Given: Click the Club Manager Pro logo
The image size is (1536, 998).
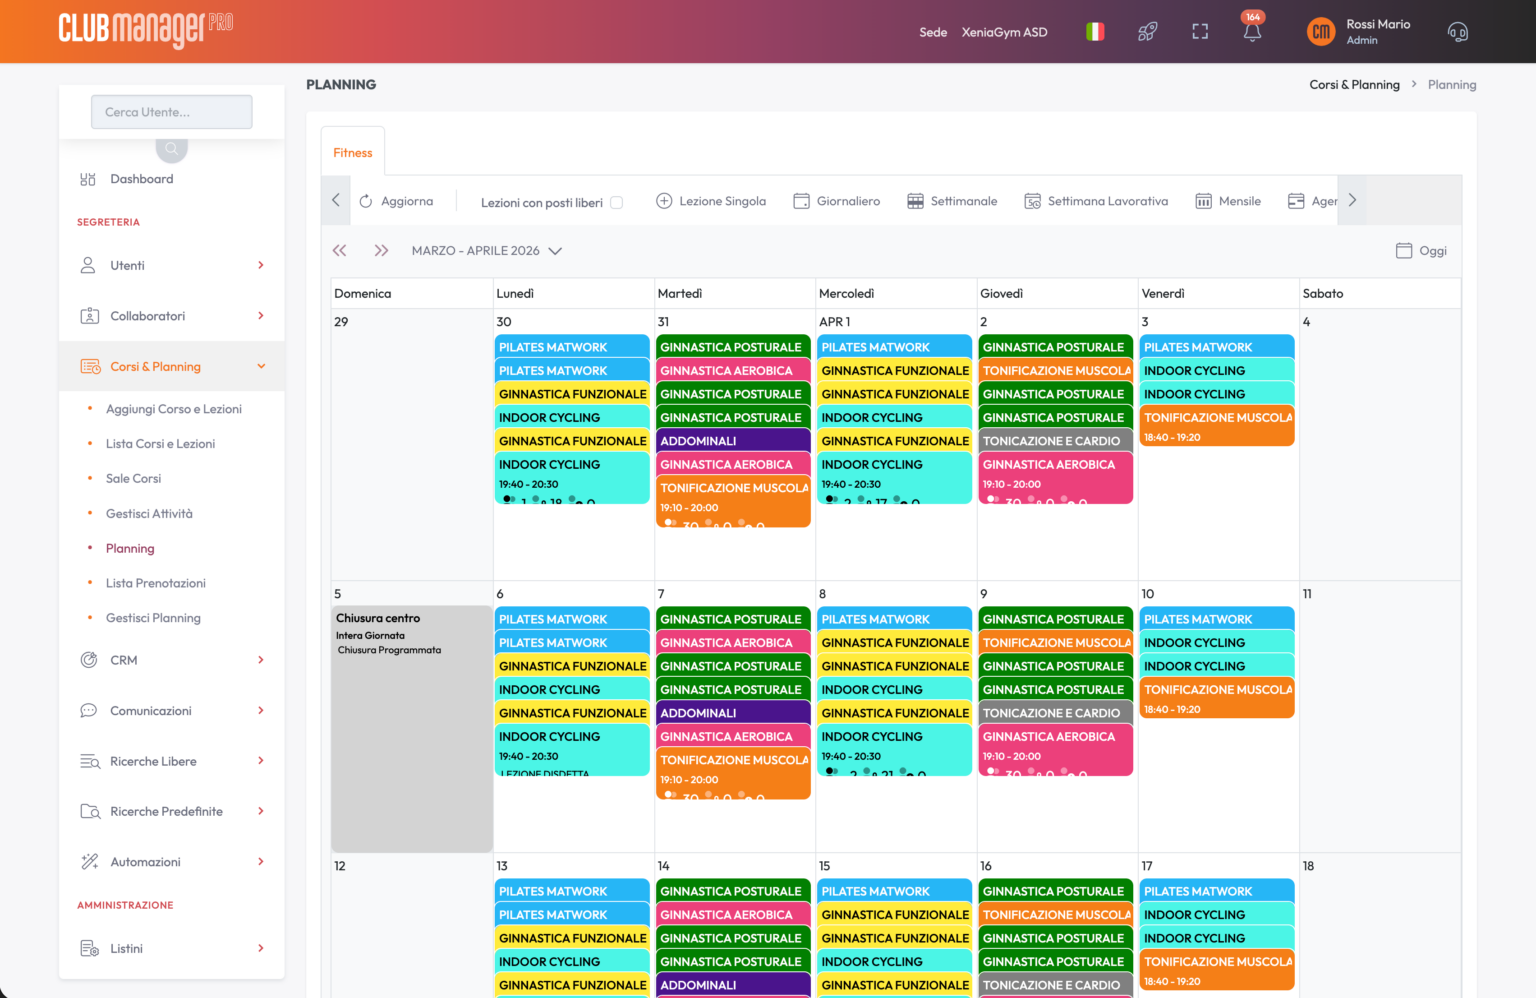Looking at the screenshot, I should pos(146,30).
